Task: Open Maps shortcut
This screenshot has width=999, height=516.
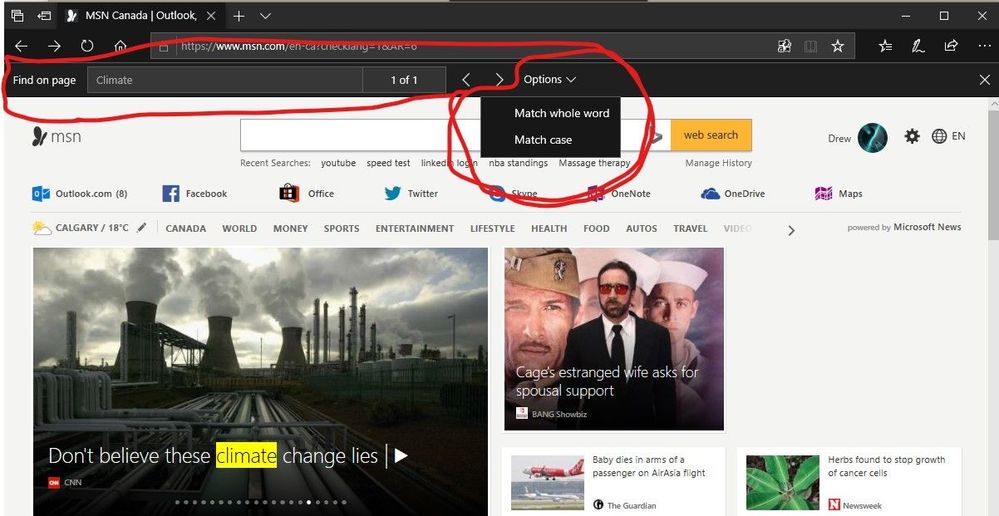Action: tap(838, 194)
